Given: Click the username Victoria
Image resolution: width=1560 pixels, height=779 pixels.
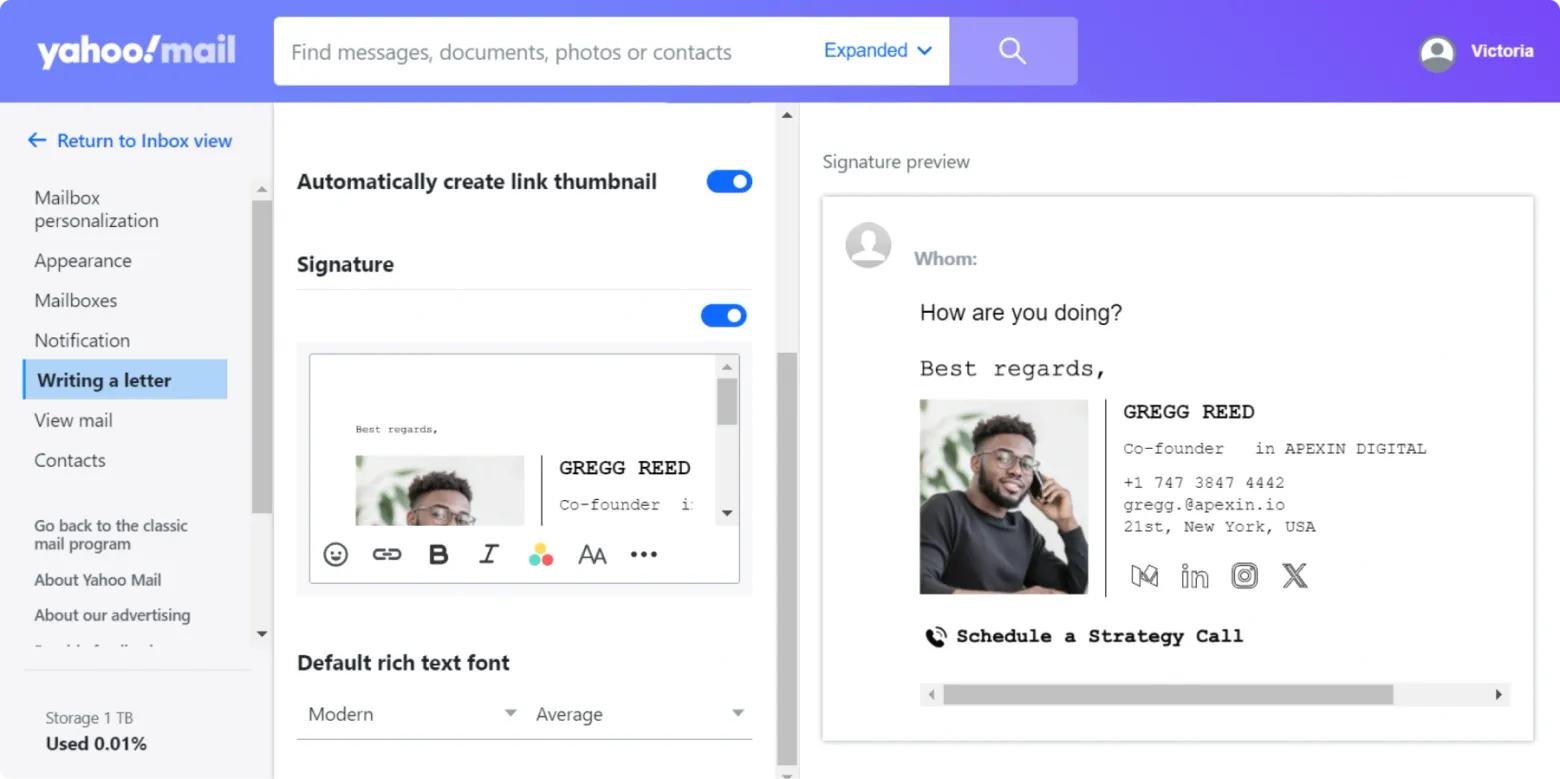Looking at the screenshot, I should click(1502, 51).
